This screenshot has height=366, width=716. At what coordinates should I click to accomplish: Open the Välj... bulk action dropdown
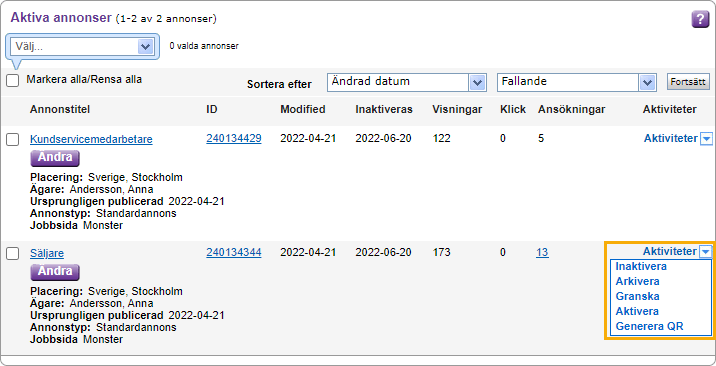[83, 47]
